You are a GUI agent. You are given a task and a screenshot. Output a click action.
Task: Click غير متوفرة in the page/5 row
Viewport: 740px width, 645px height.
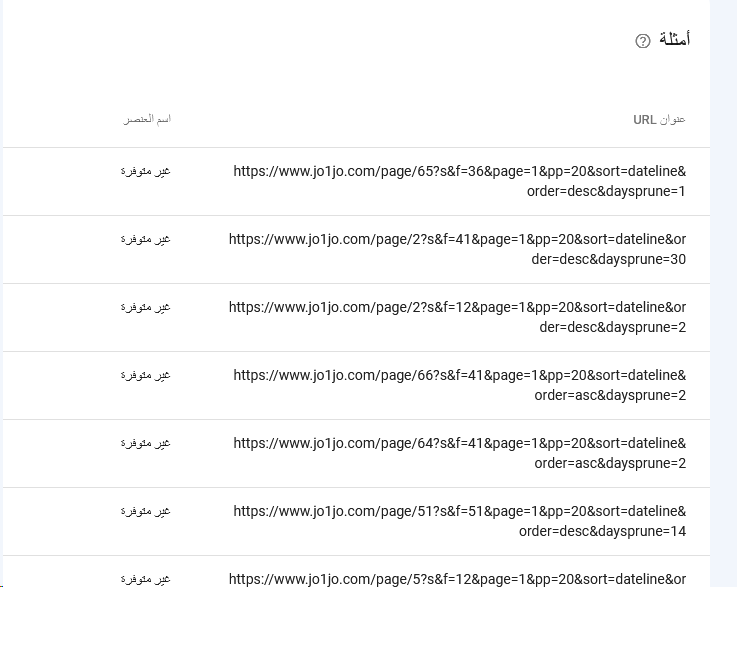click(146, 578)
